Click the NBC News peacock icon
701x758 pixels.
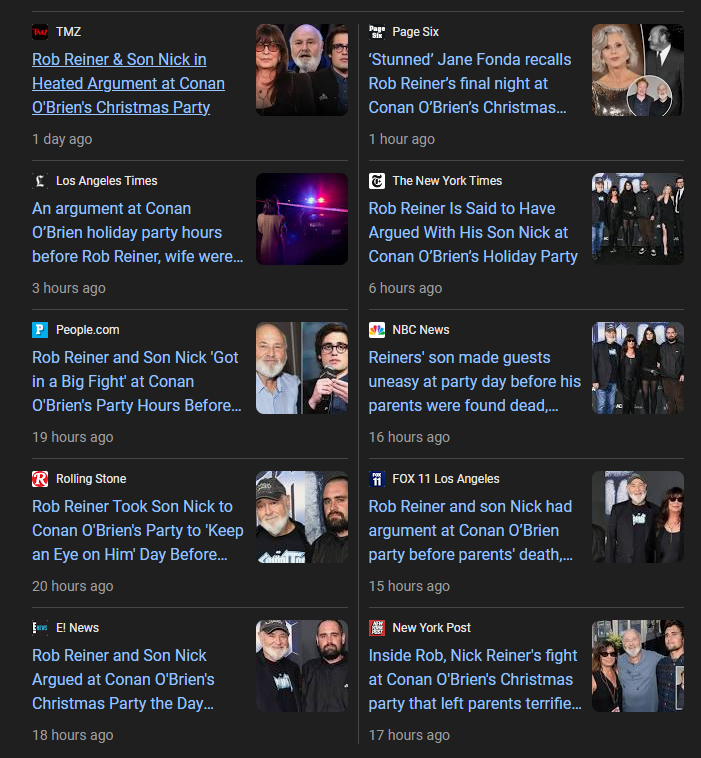[377, 330]
